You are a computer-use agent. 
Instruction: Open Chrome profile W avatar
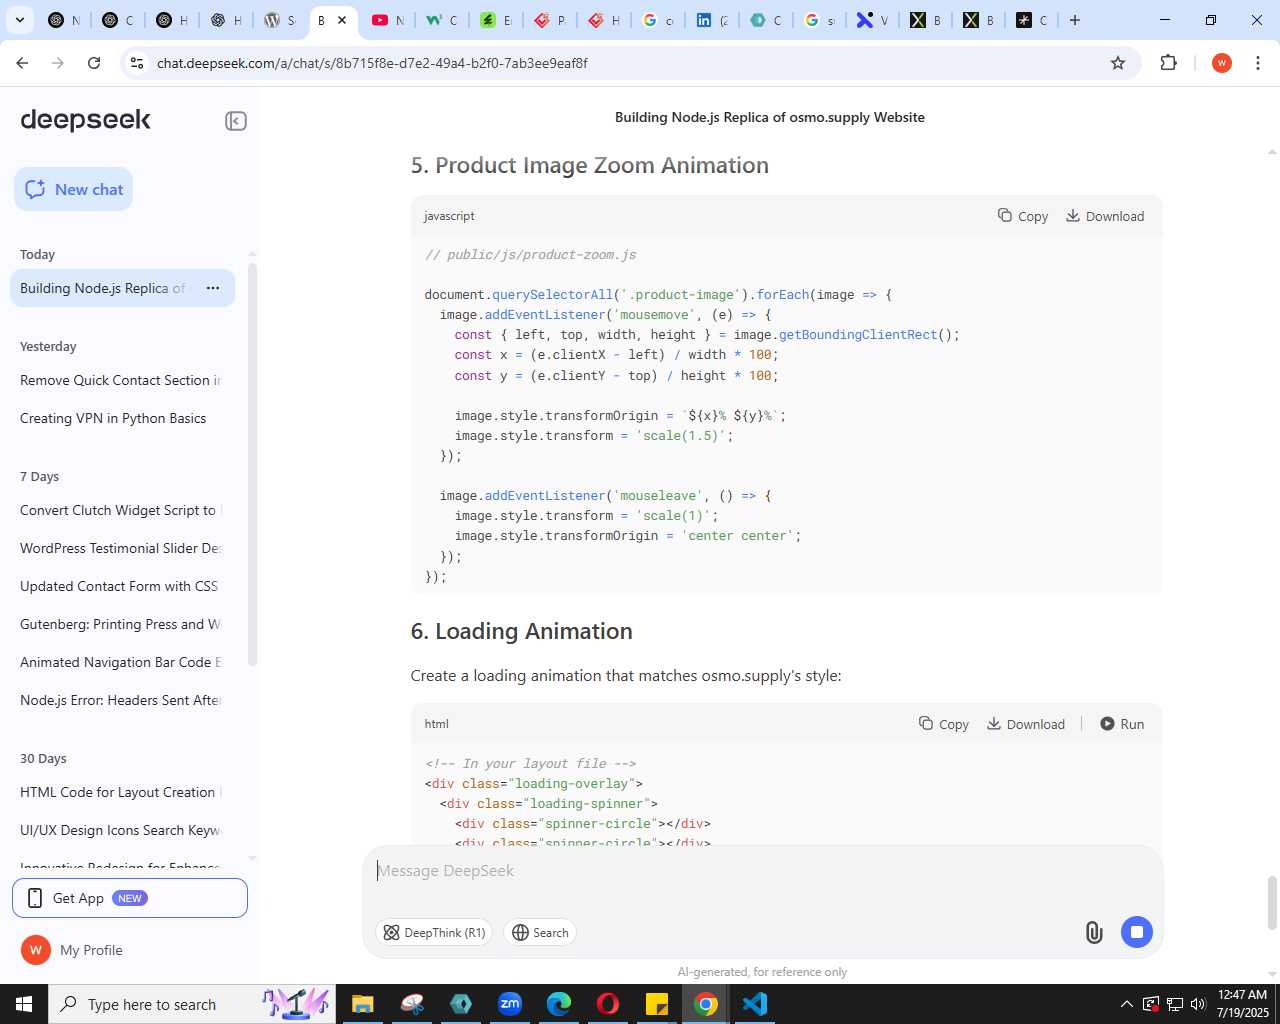(x=1221, y=63)
